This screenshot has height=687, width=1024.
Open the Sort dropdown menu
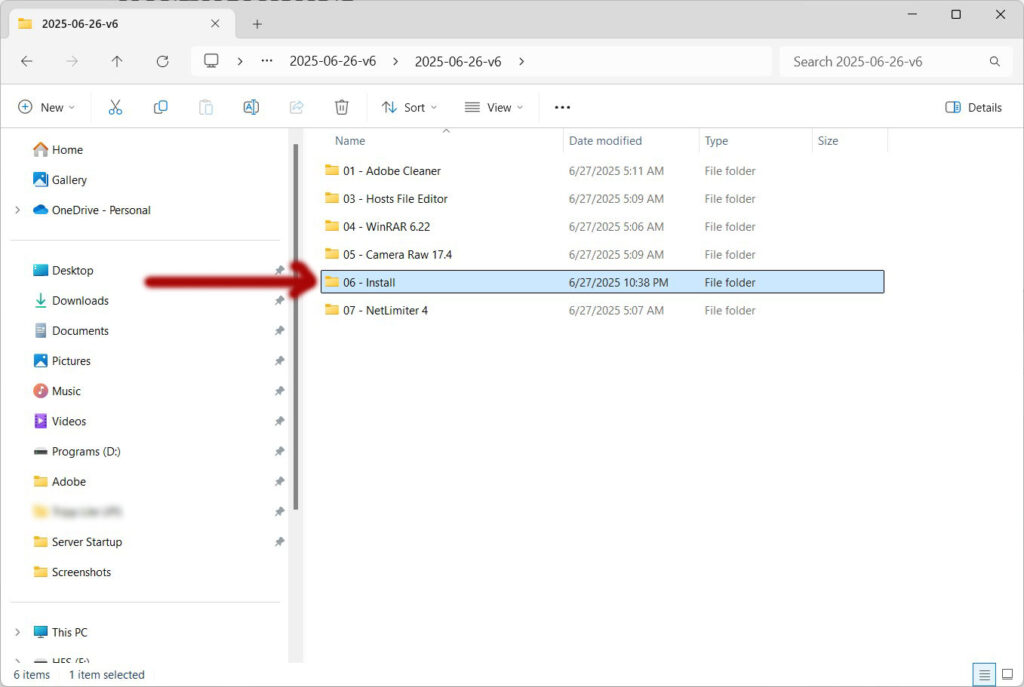(x=409, y=107)
